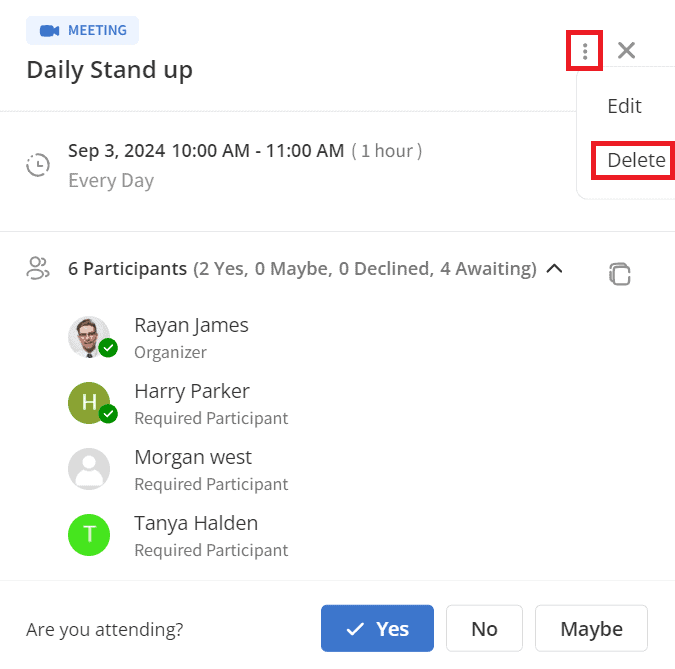Click the participants group icon
The image size is (675, 669).
coord(38,268)
